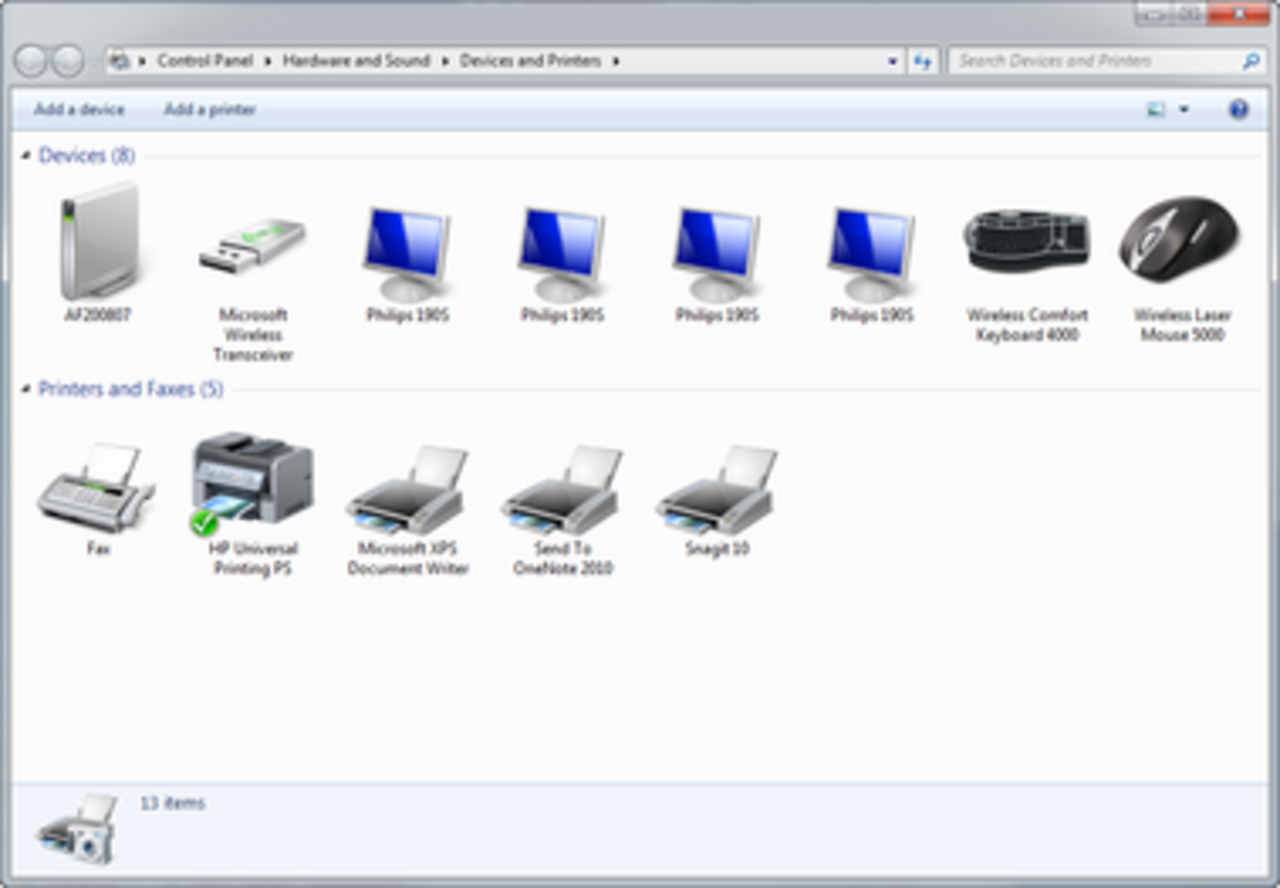Select the Microsoft Wireless Transceiver icon
This screenshot has width=1280, height=888.
253,246
